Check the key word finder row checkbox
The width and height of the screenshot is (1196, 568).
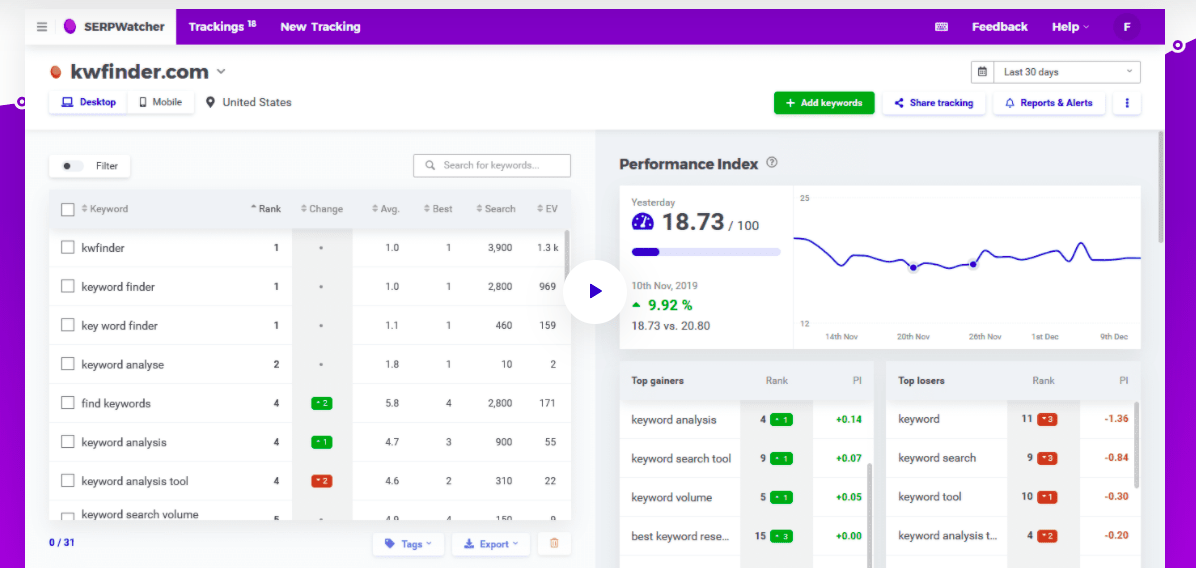67,325
